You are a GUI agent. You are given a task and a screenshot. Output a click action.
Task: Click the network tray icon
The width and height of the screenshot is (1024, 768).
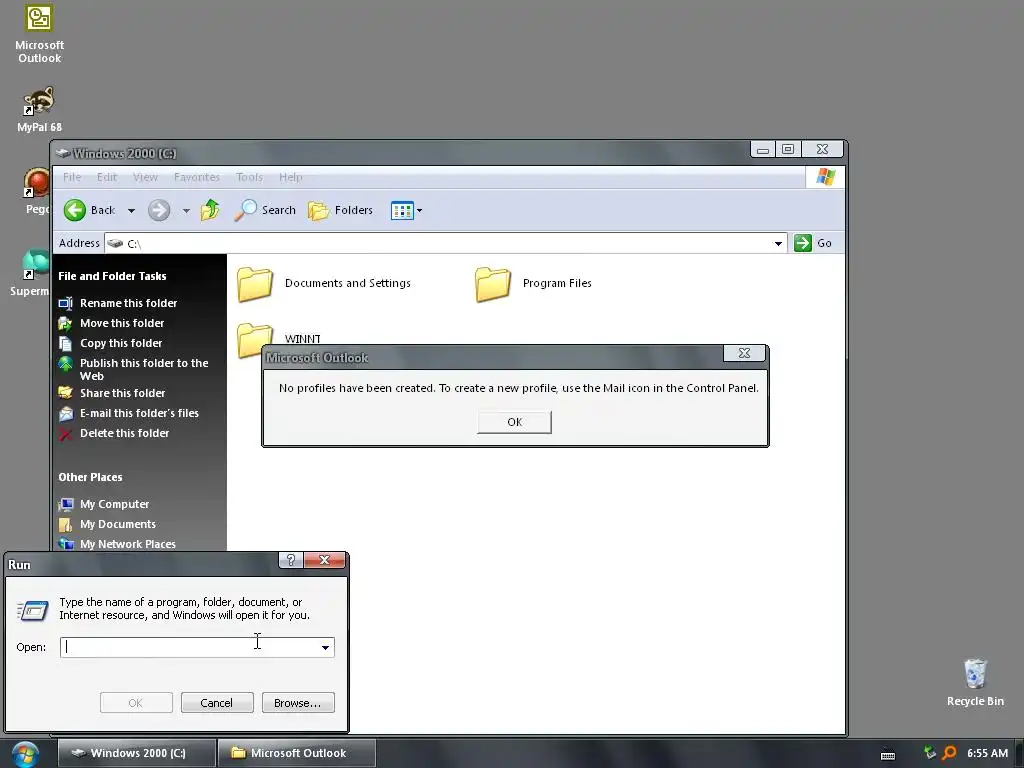click(929, 752)
